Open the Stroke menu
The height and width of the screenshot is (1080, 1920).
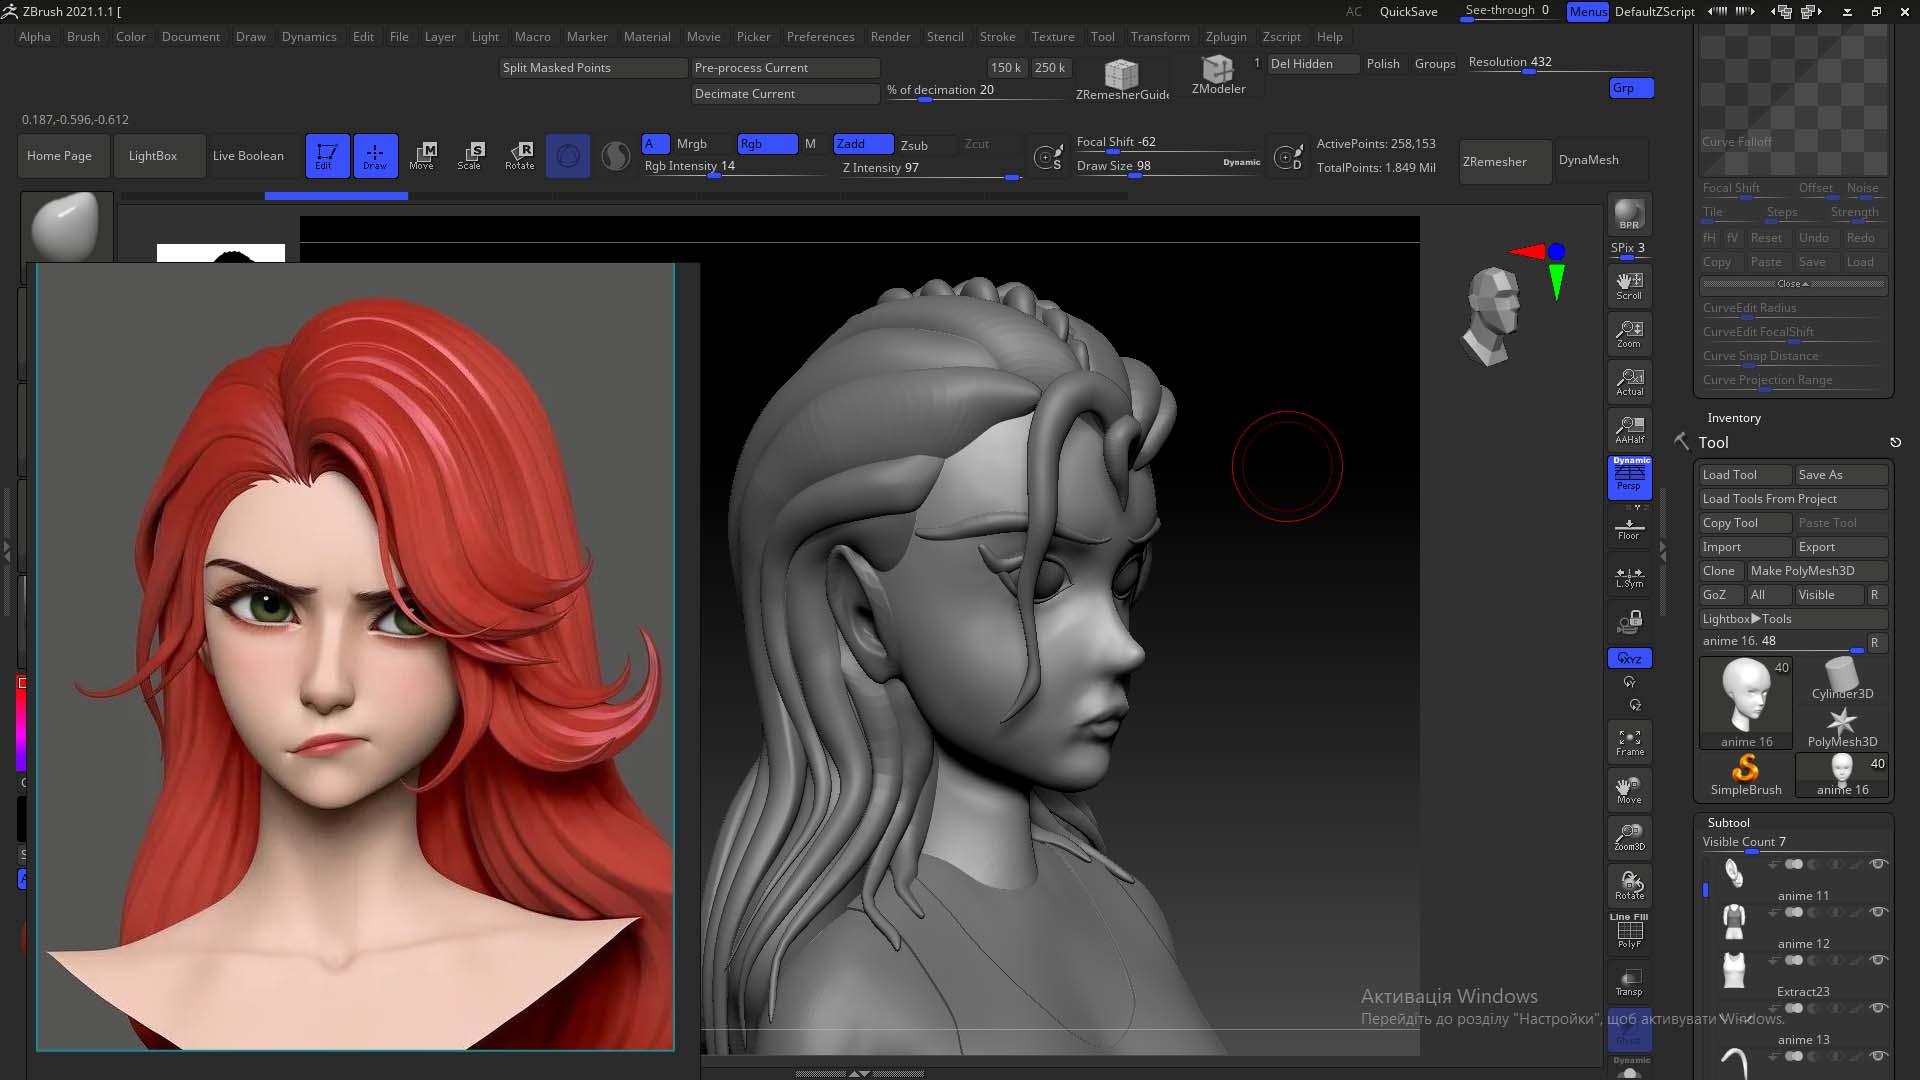point(997,37)
